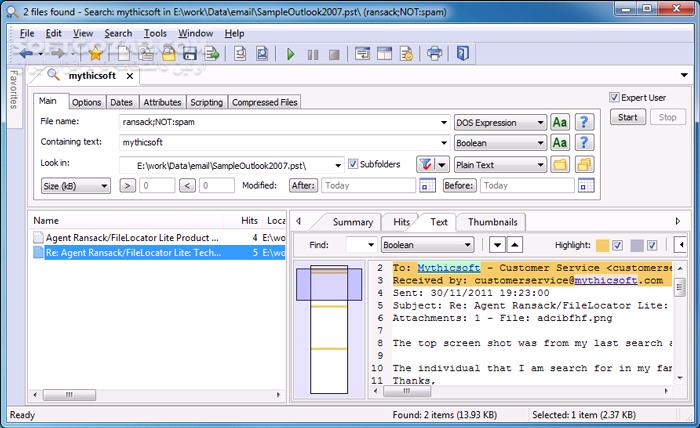
Task: Open the Boolean dropdown beside Containing text
Action: 500,143
